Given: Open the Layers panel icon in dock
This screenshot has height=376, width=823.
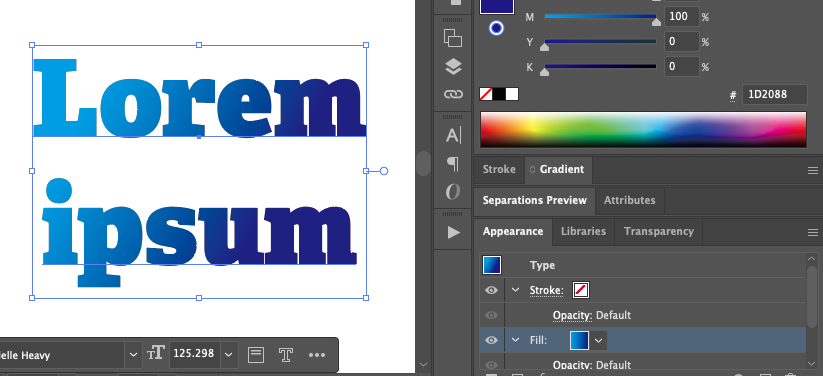Looking at the screenshot, I should (x=452, y=67).
